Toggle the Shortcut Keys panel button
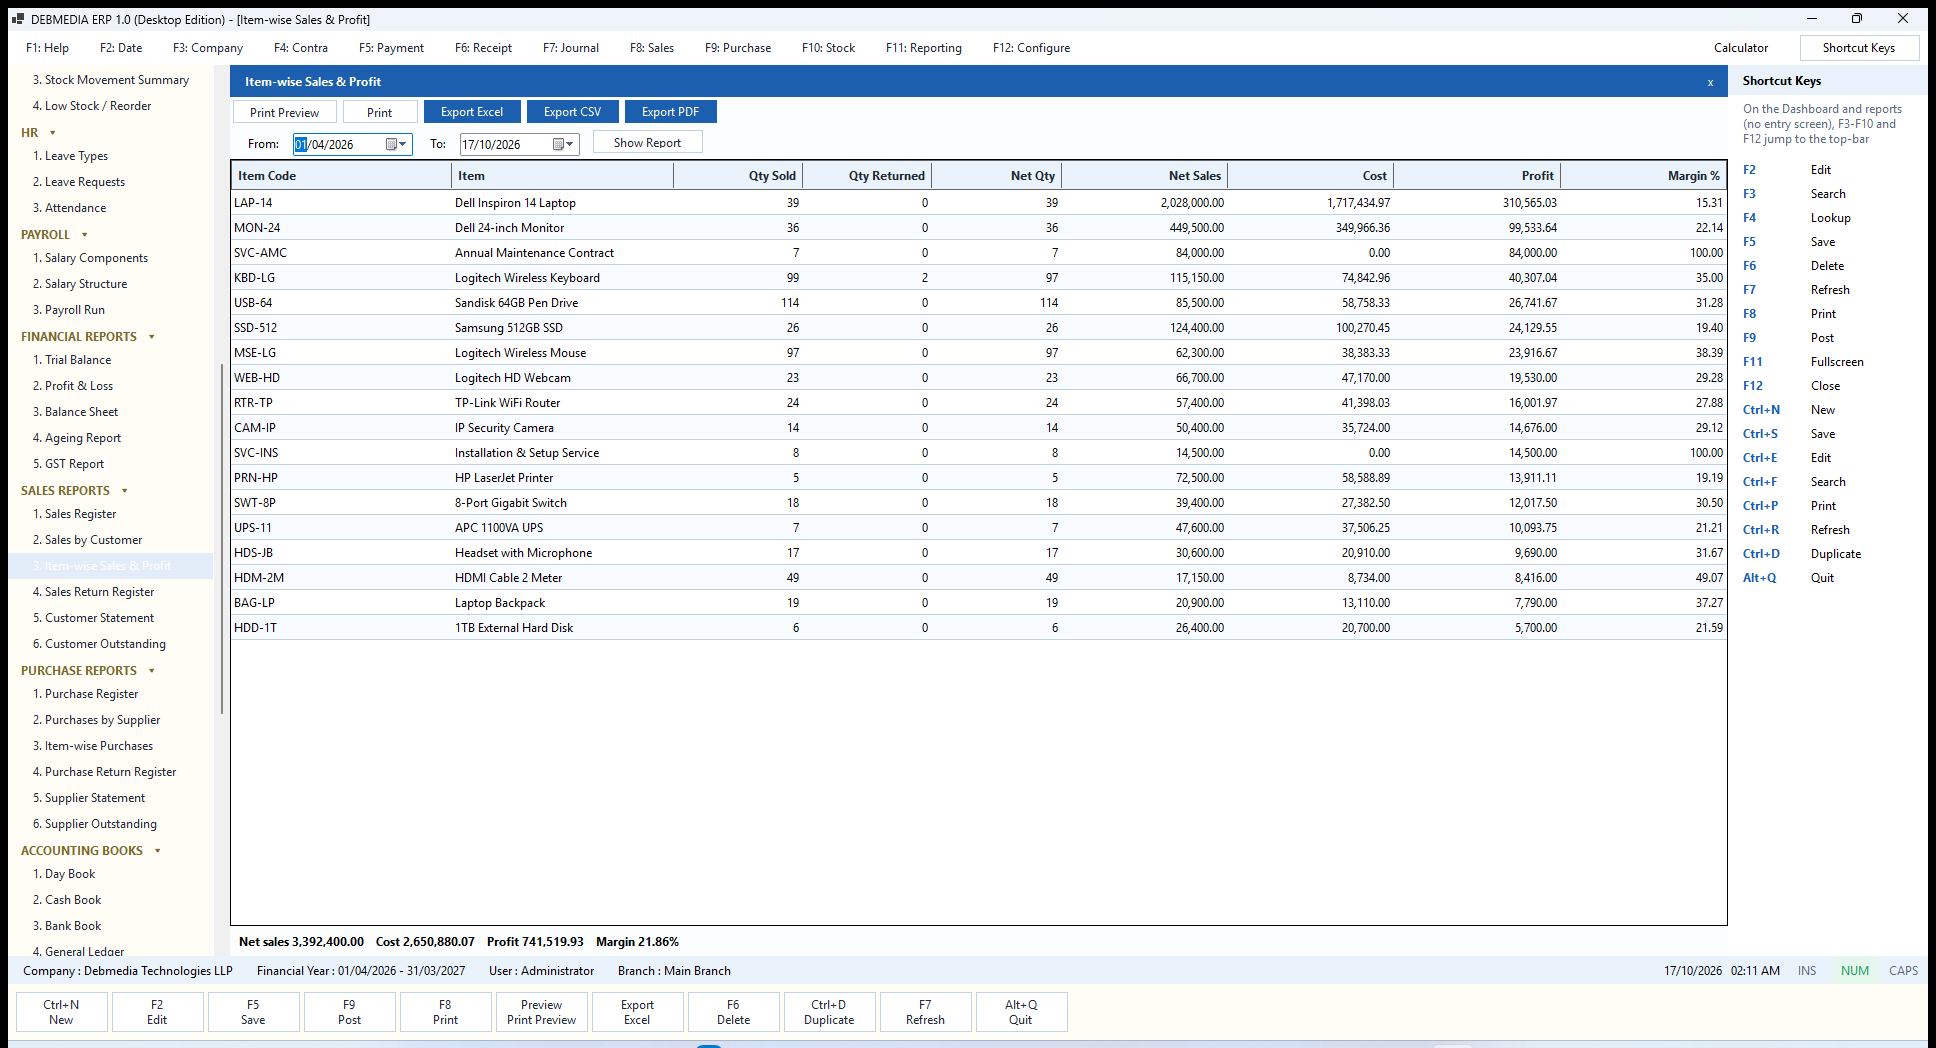 click(x=1859, y=48)
